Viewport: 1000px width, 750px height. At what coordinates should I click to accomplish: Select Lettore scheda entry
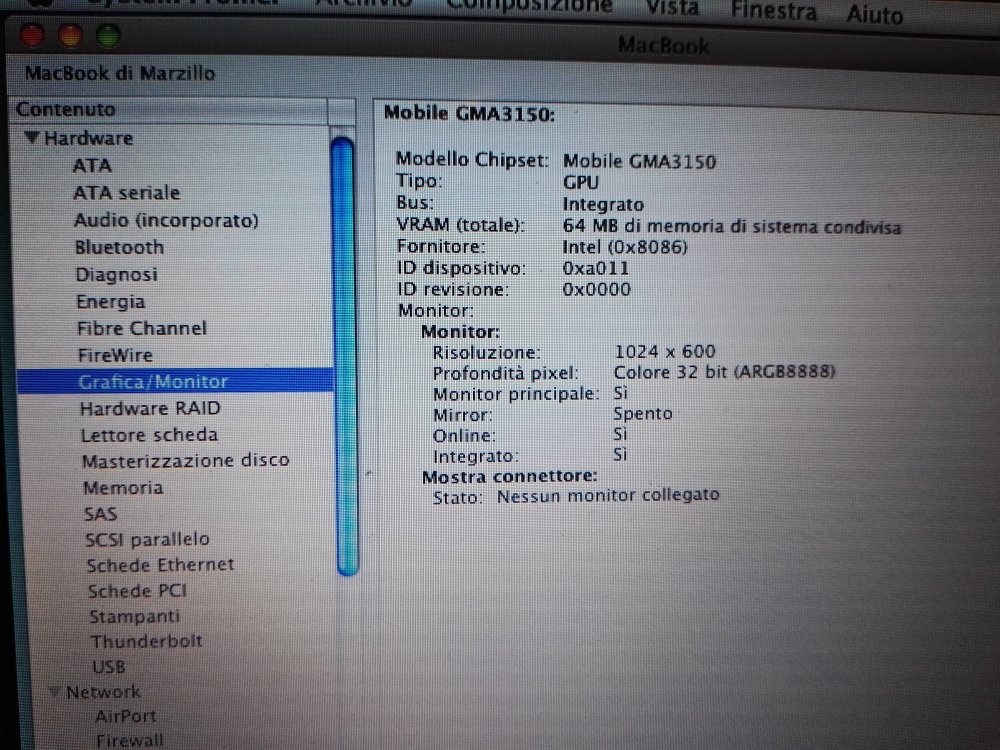click(x=149, y=435)
